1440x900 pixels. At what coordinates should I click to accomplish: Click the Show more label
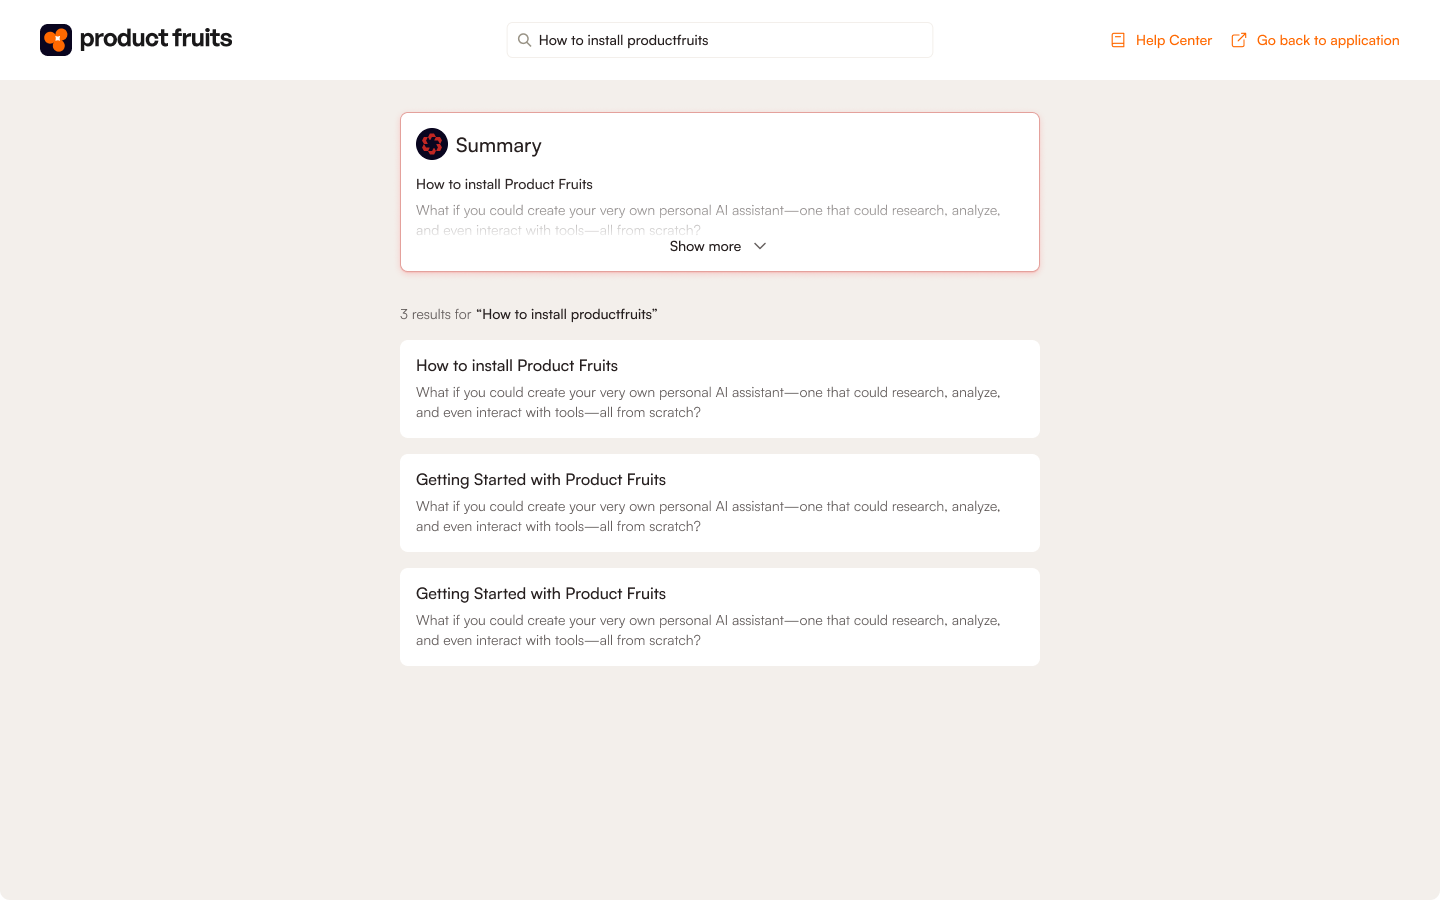click(705, 246)
